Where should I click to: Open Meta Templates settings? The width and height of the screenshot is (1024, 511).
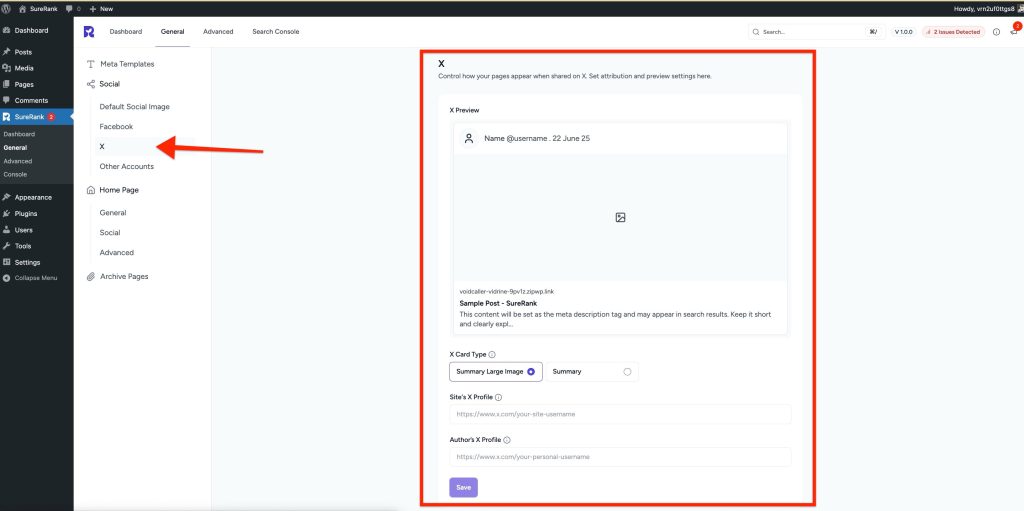121,64
